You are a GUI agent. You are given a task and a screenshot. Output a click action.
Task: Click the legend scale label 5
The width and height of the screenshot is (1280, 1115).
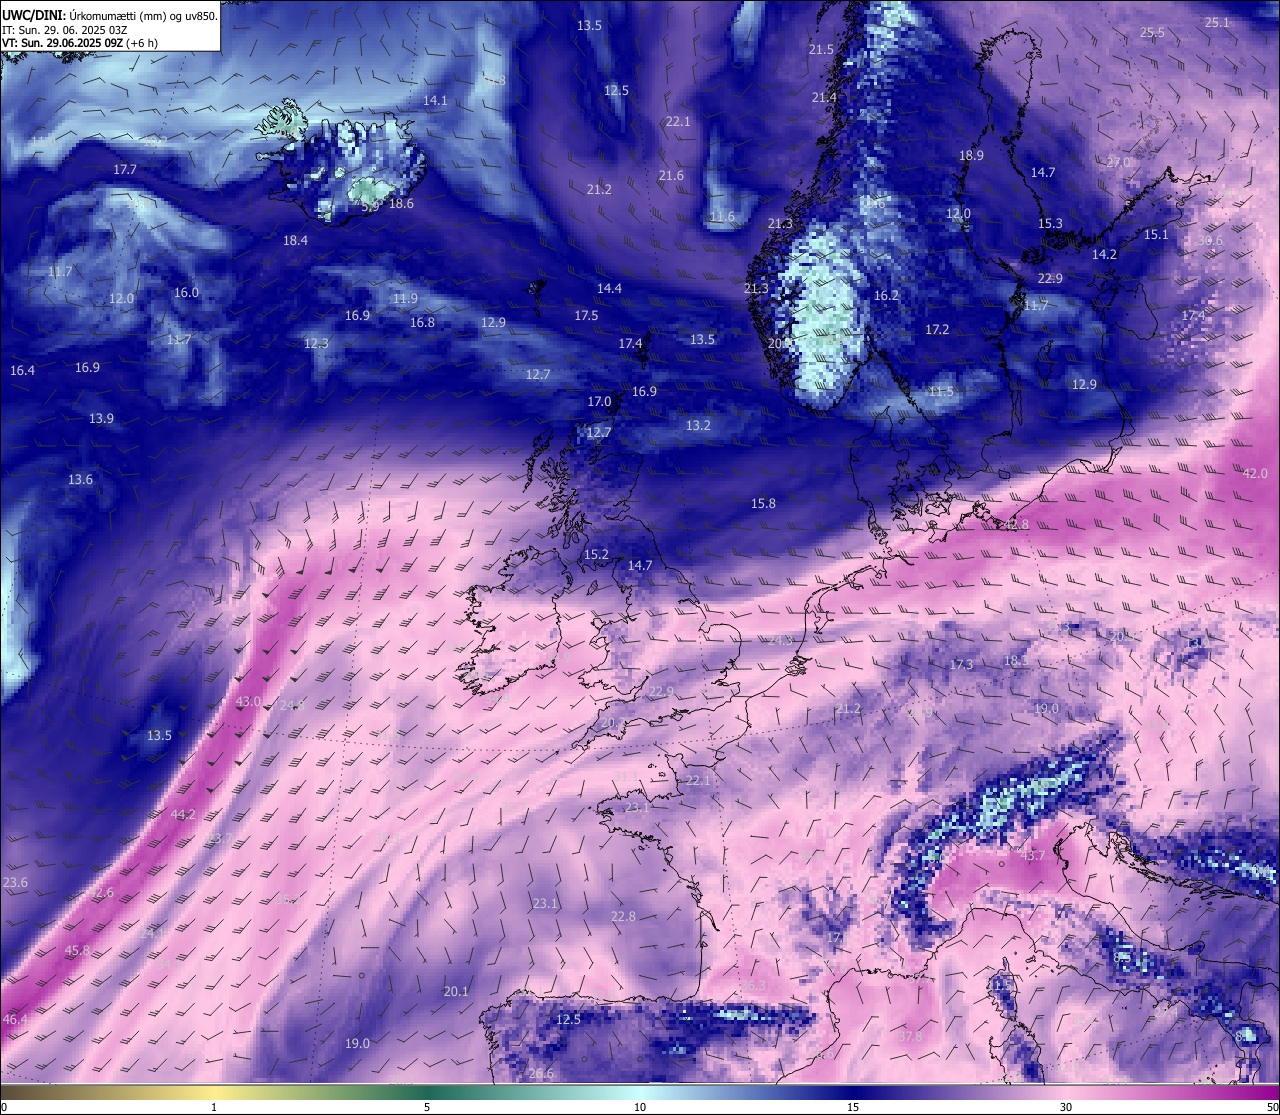pyautogui.click(x=427, y=1107)
